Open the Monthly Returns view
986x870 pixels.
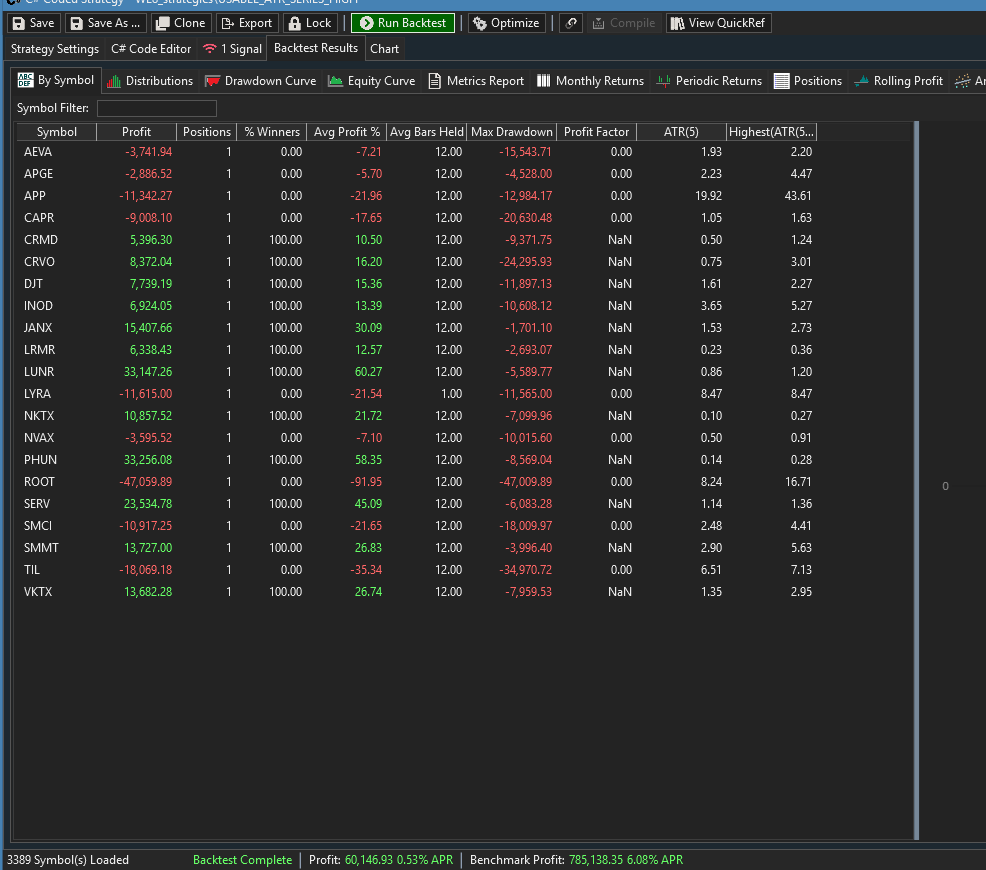[590, 81]
